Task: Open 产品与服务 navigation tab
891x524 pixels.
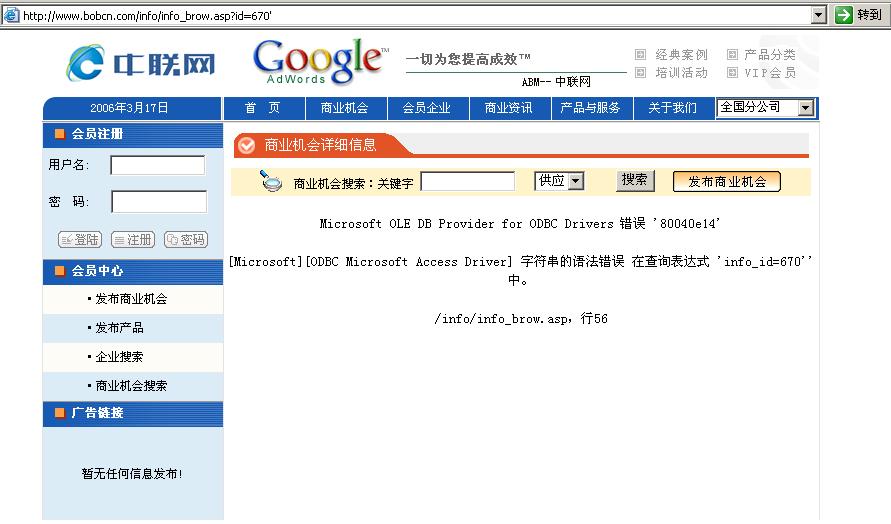Action: pyautogui.click(x=592, y=108)
